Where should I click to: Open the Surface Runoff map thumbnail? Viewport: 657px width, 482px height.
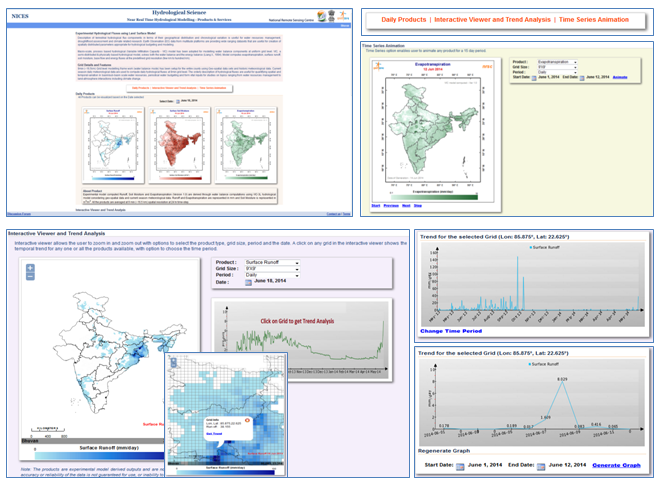(113, 145)
